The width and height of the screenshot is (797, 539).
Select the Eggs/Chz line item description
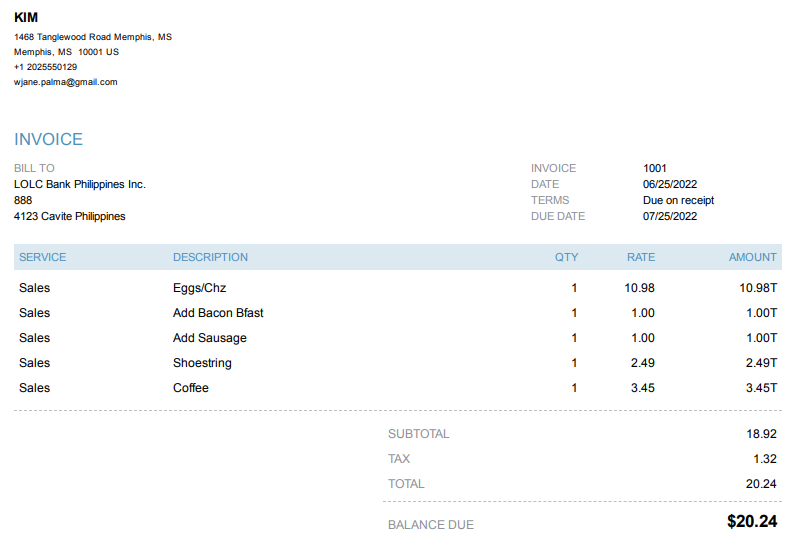coord(200,288)
